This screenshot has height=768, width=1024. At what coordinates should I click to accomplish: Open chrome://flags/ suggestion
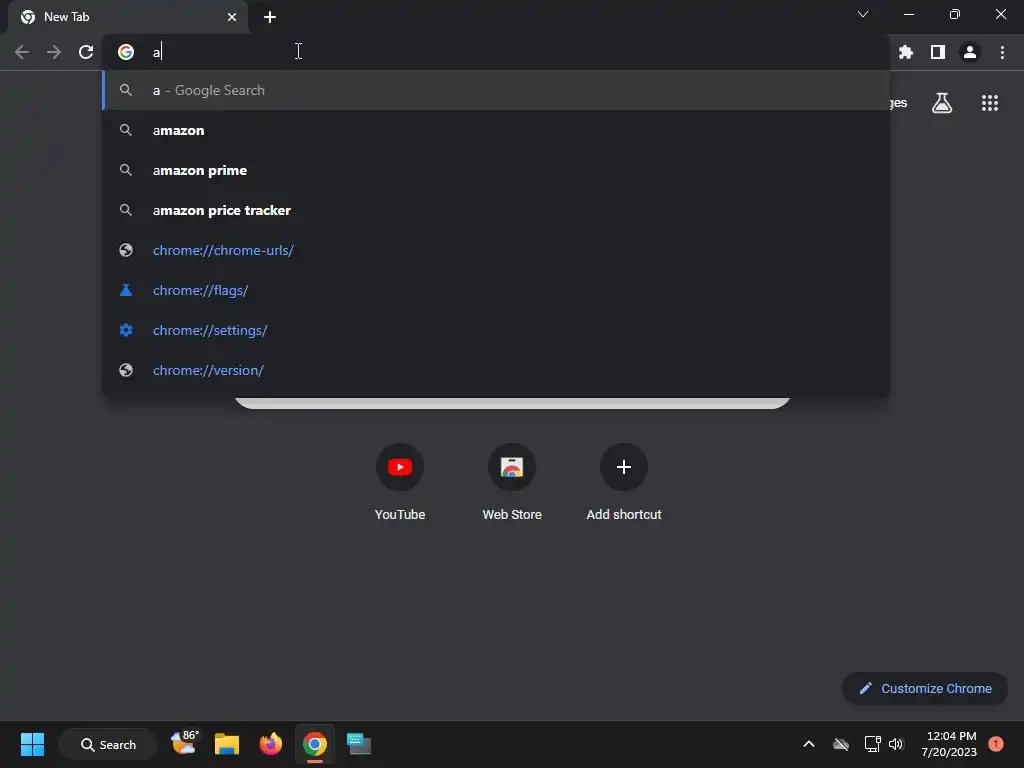click(496, 290)
